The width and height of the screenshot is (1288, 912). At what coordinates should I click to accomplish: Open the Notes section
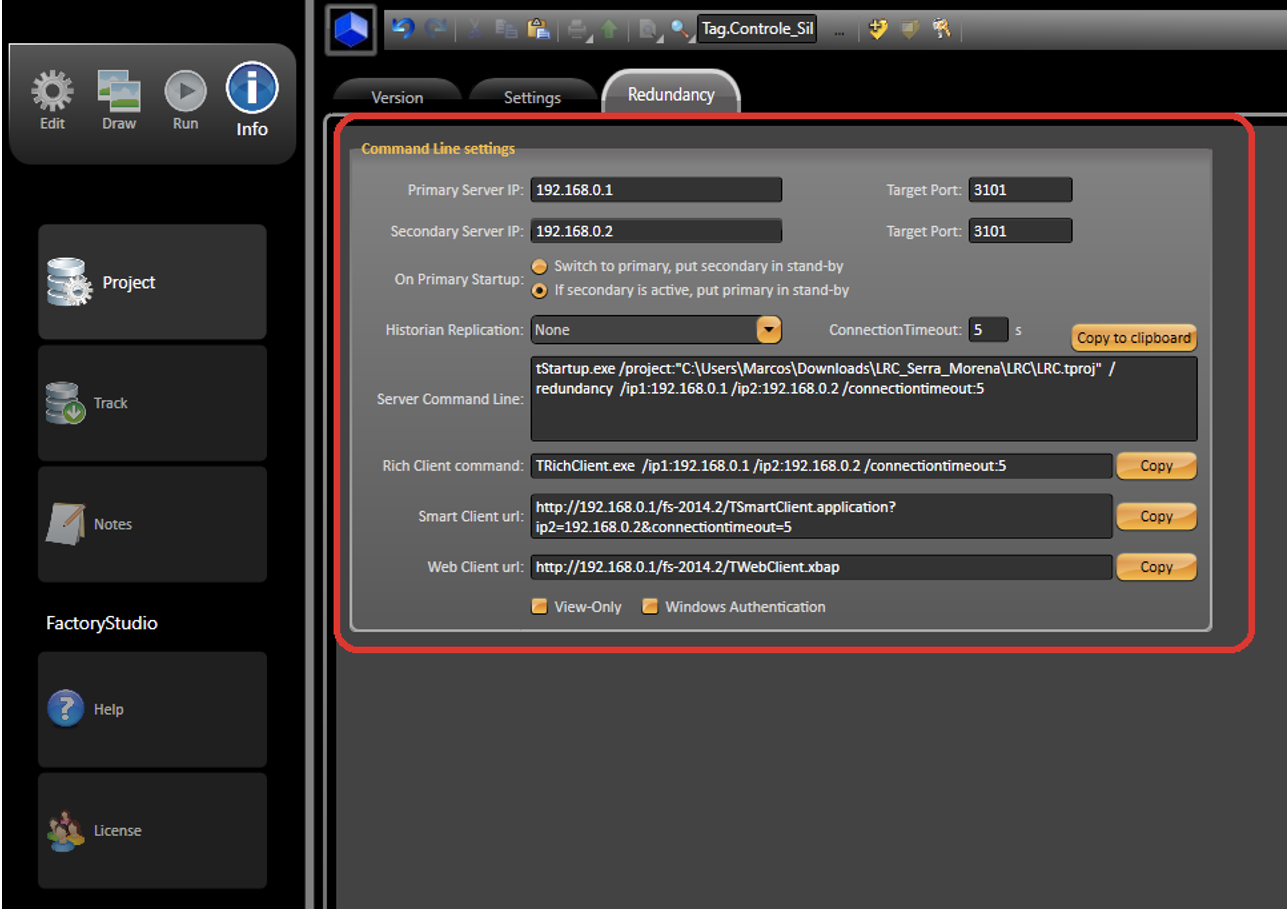(153, 524)
